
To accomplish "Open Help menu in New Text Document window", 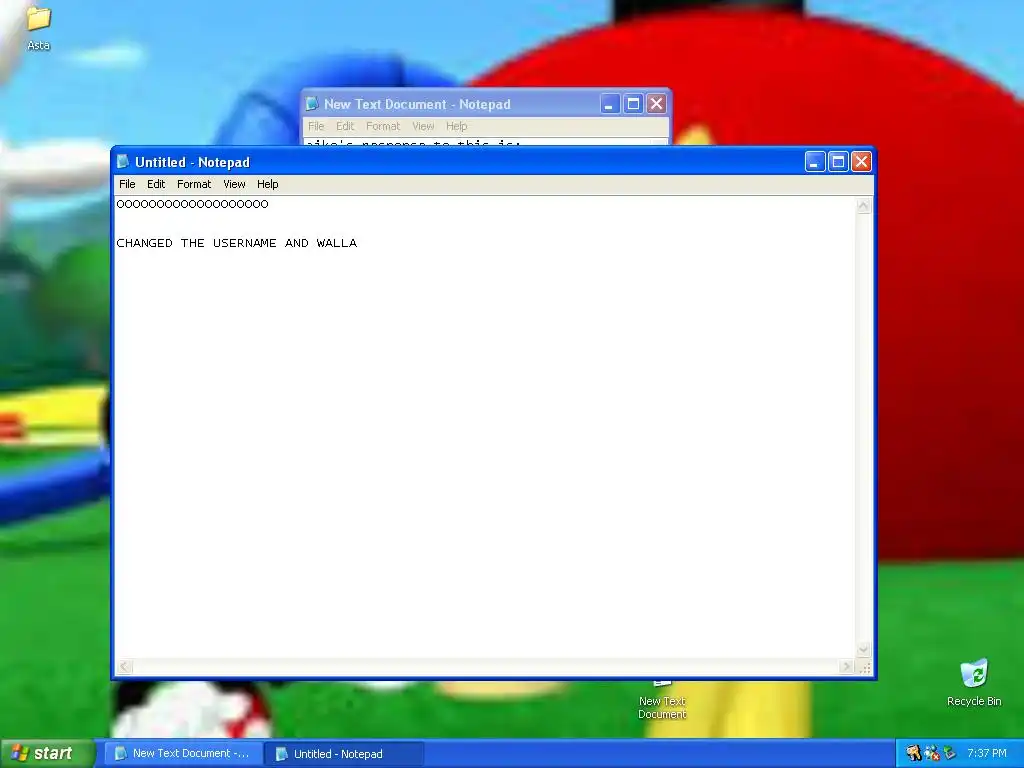I will click(x=456, y=126).
